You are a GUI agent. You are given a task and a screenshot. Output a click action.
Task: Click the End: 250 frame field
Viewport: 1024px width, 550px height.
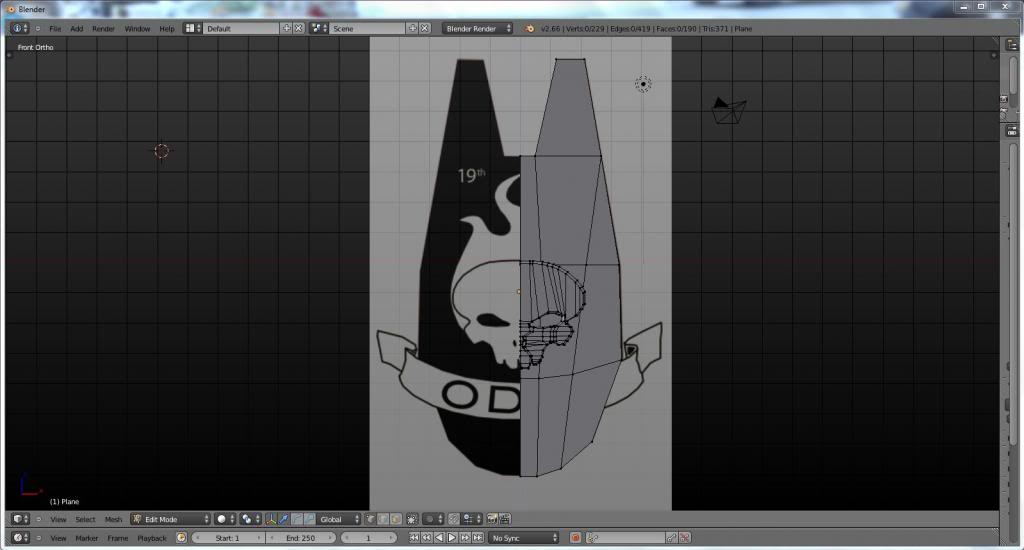(x=300, y=538)
